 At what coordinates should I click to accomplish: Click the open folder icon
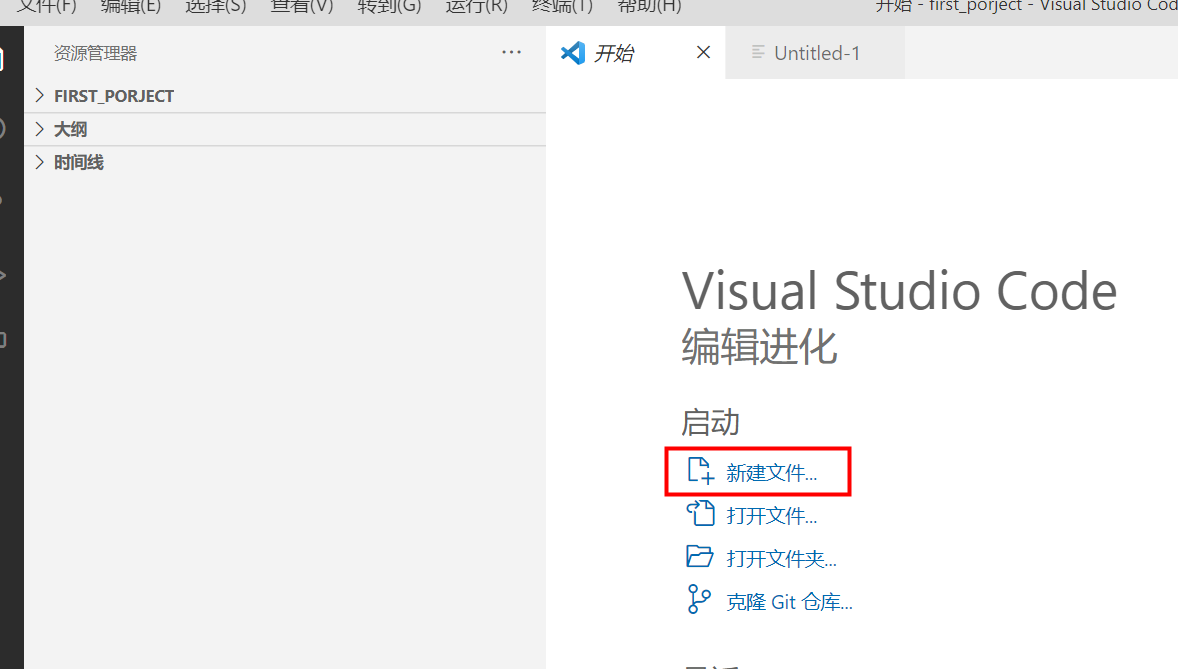point(699,556)
